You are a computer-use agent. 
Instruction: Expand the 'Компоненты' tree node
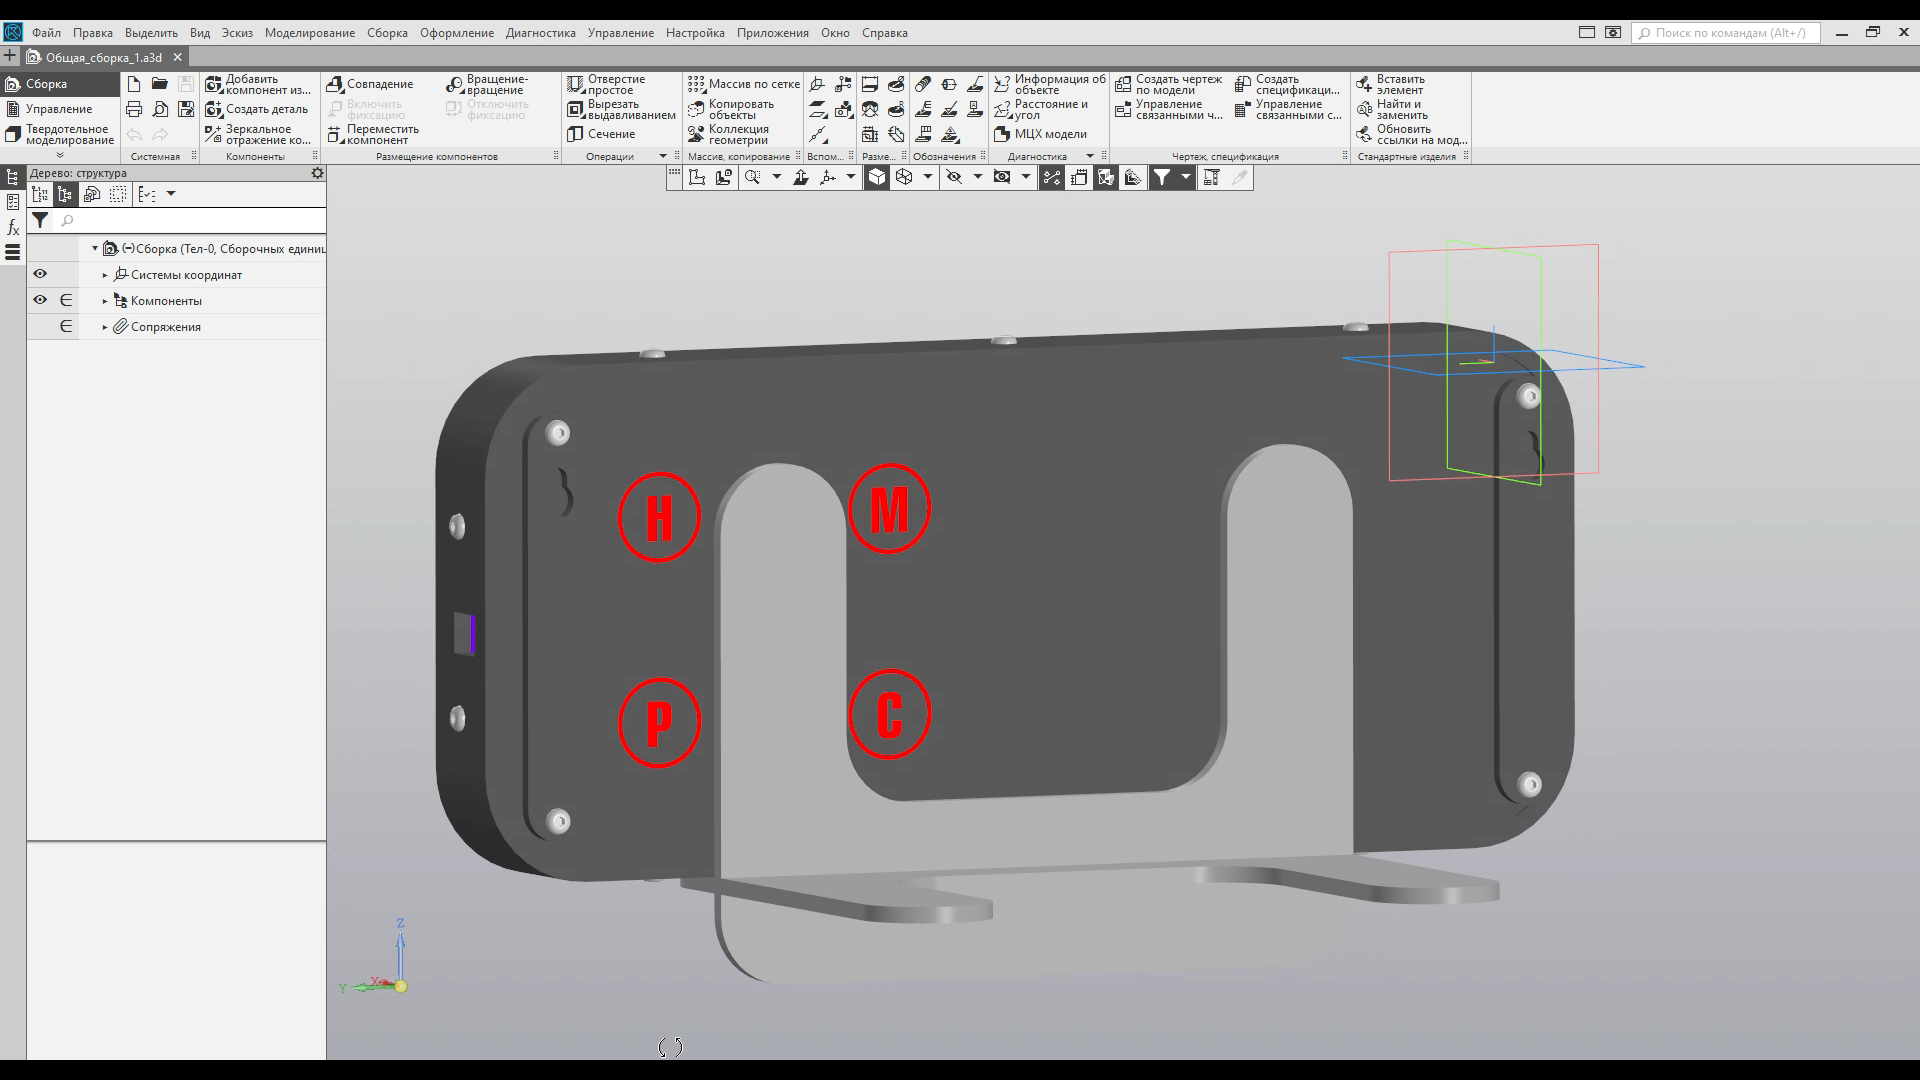[x=105, y=301]
